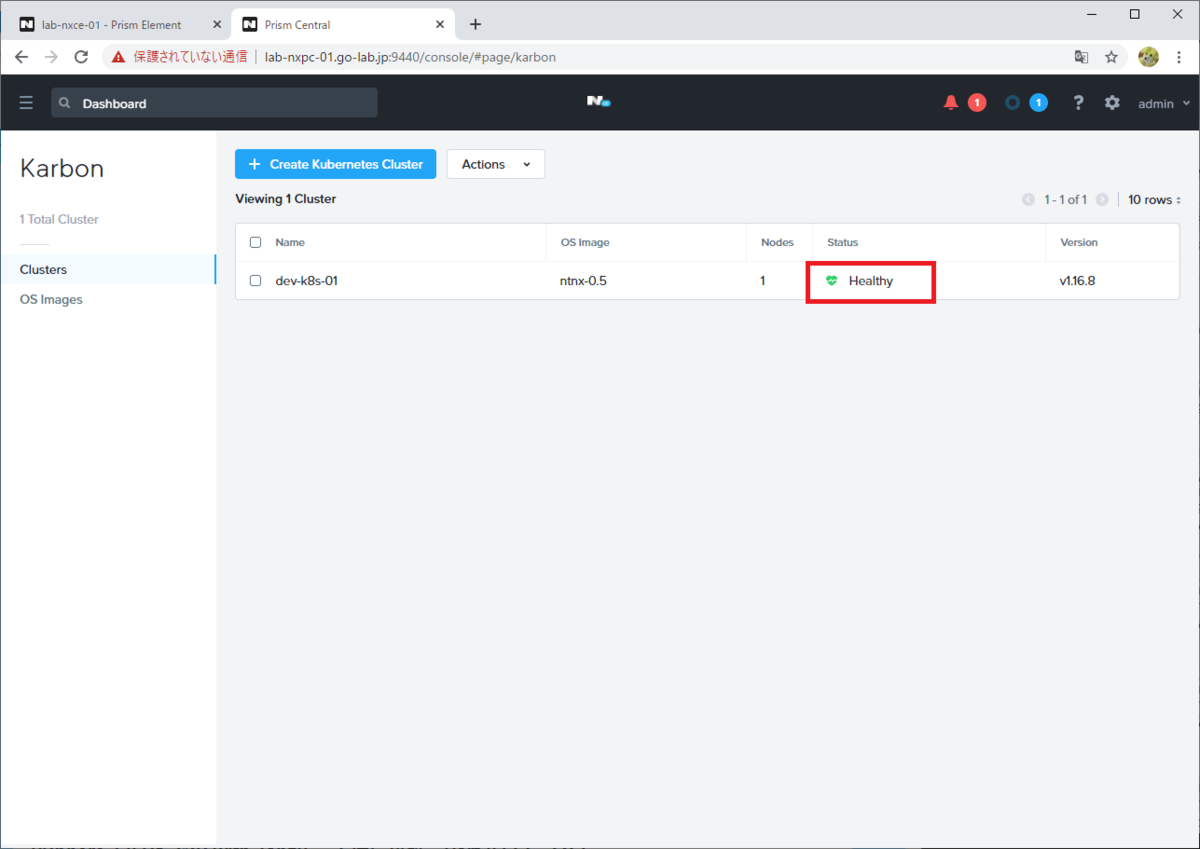Click the 1 Total Cluster text
Screen dimensions: 1200x849
(x=60, y=219)
